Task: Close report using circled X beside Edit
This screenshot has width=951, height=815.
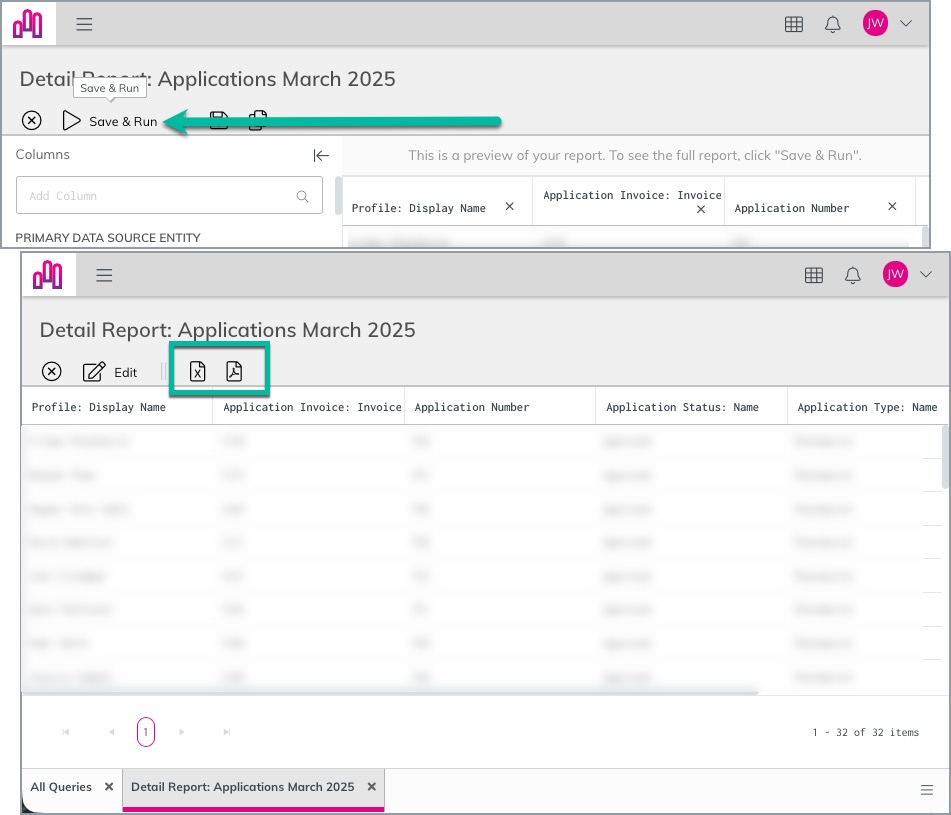Action: coord(52,371)
